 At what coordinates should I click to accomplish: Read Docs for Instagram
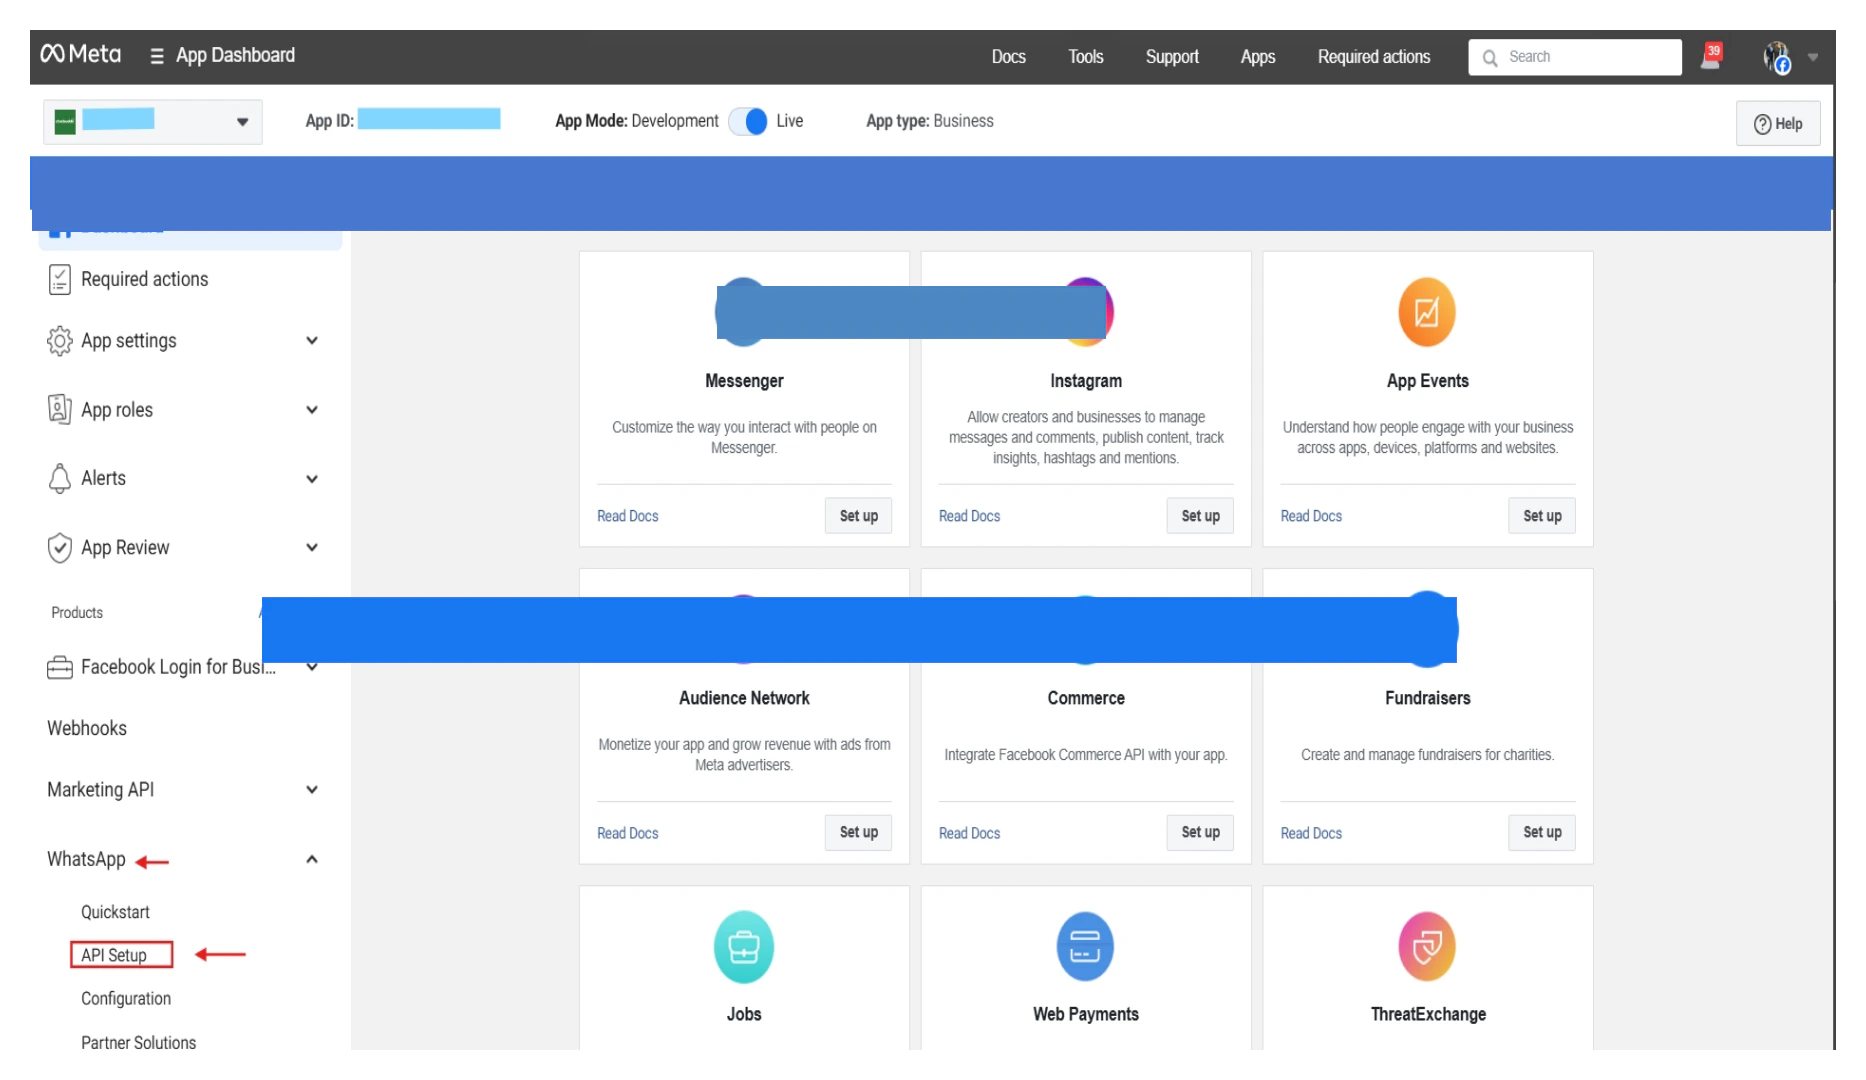click(970, 516)
